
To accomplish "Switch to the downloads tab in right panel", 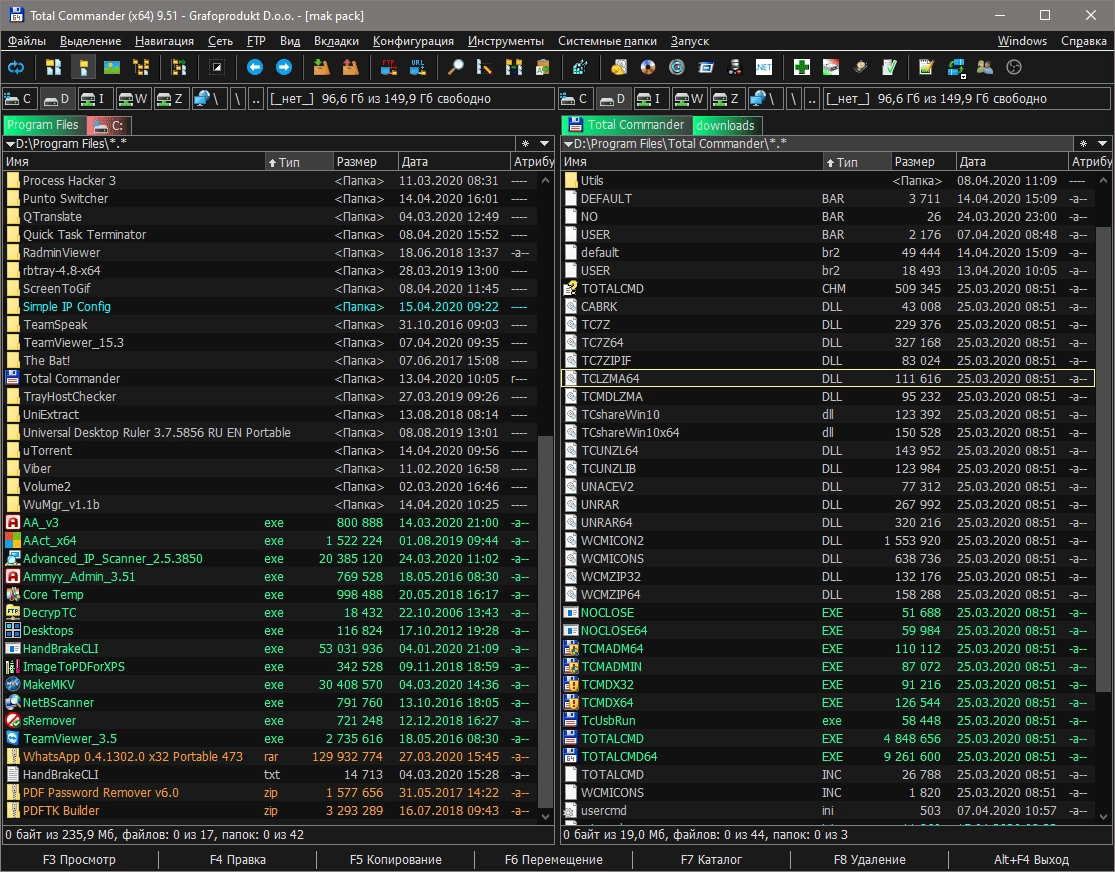I will click(x=725, y=126).
